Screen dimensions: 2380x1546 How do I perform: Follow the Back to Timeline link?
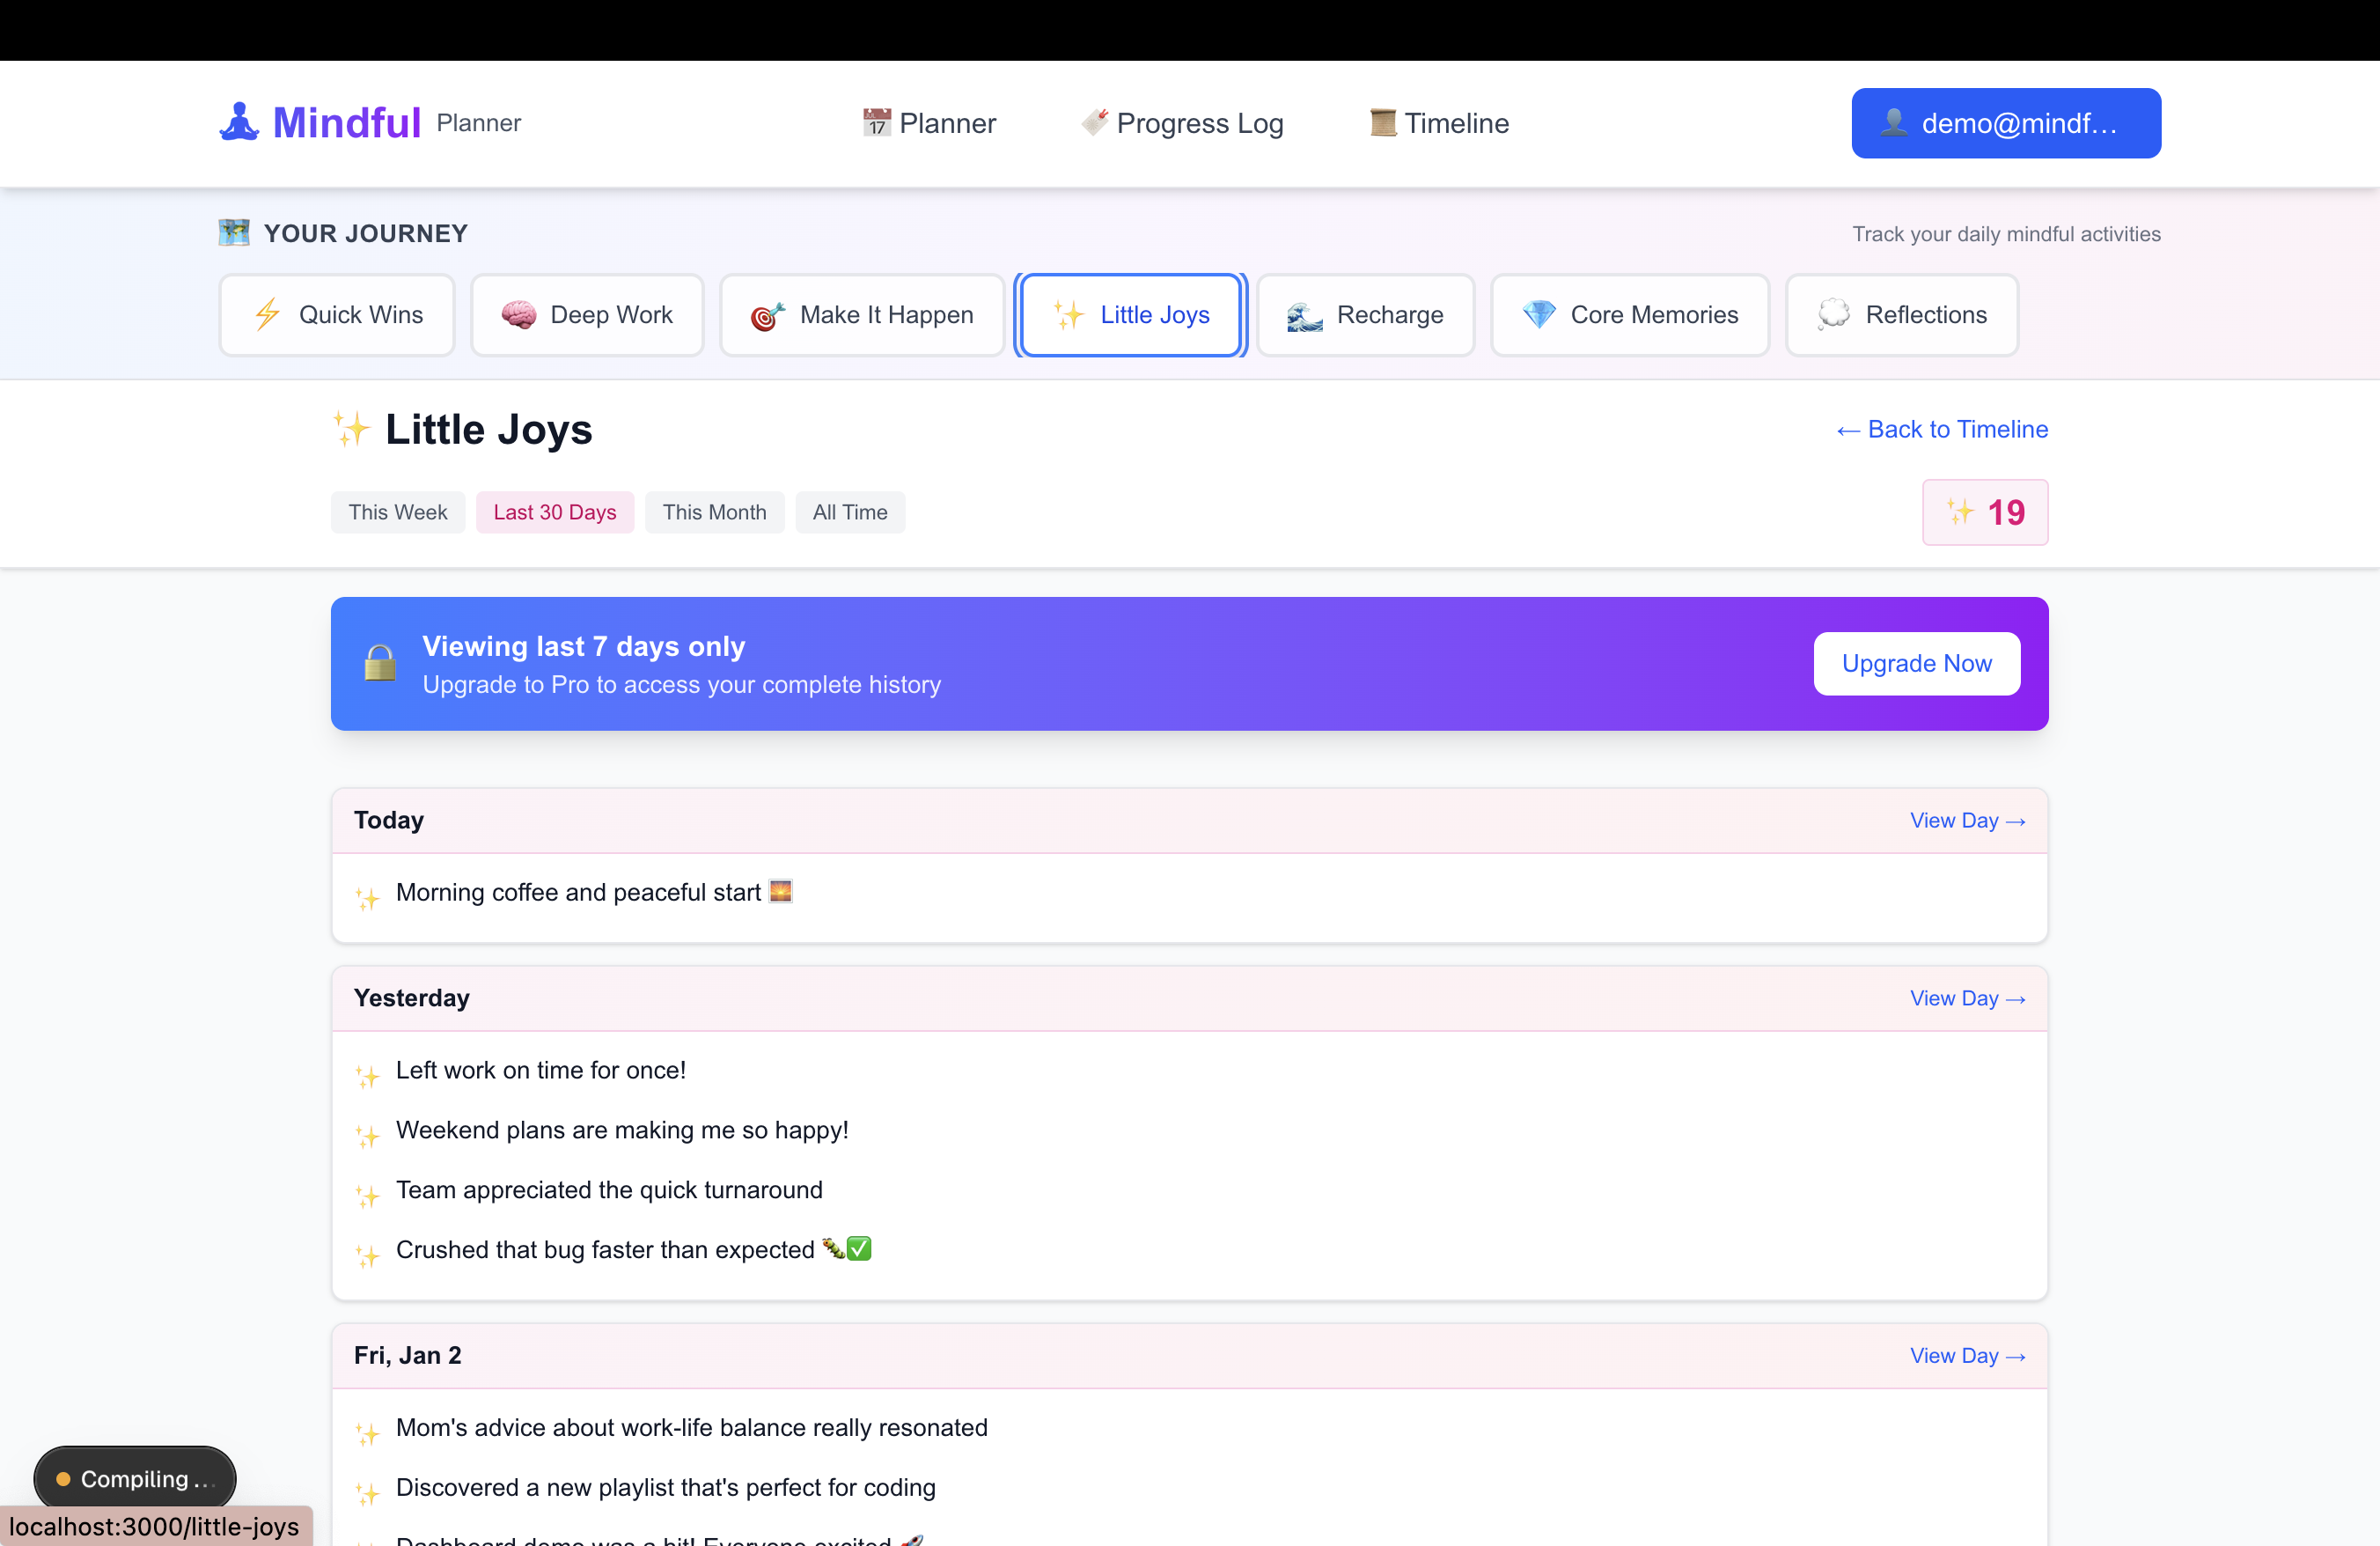(1942, 429)
